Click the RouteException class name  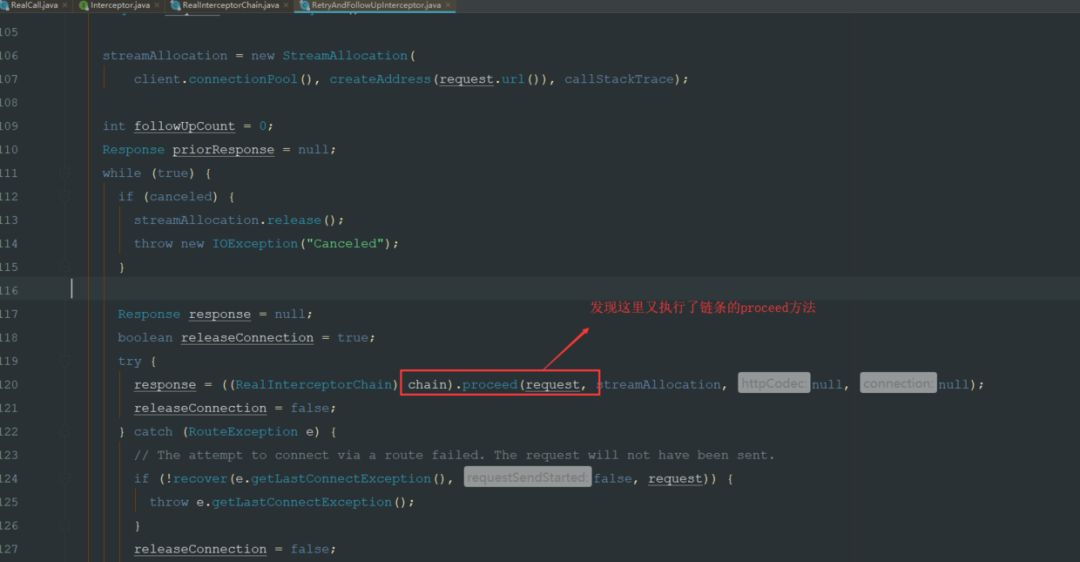point(243,432)
